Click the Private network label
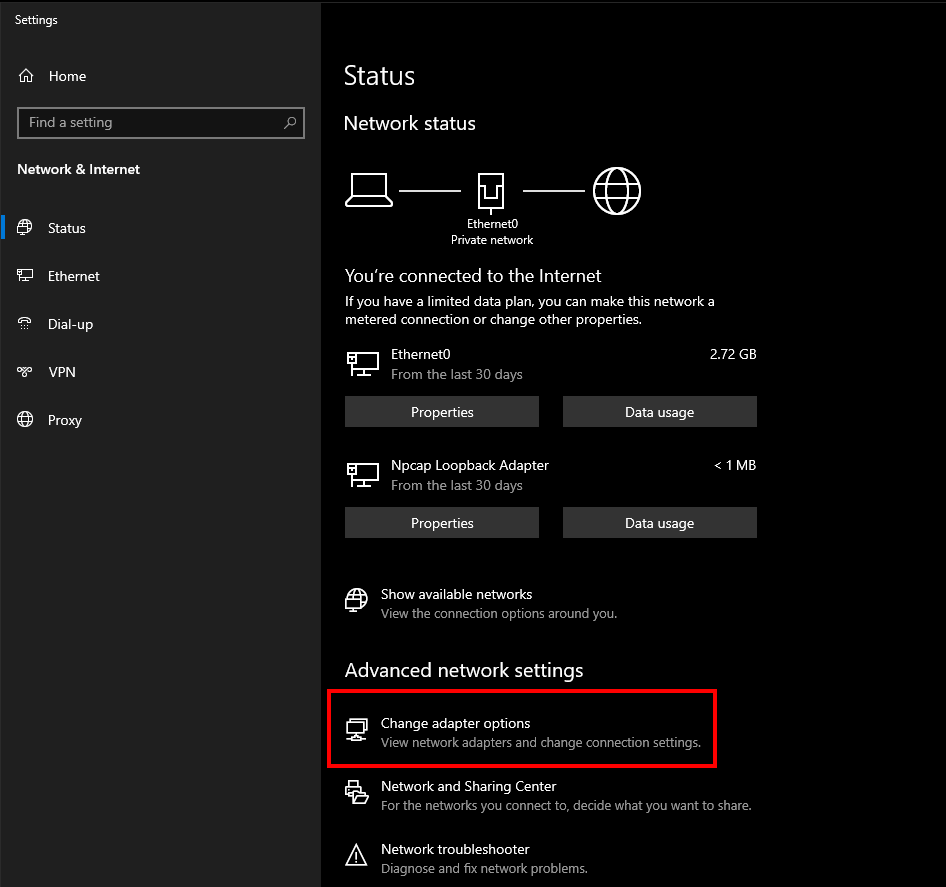946x887 pixels. click(492, 240)
